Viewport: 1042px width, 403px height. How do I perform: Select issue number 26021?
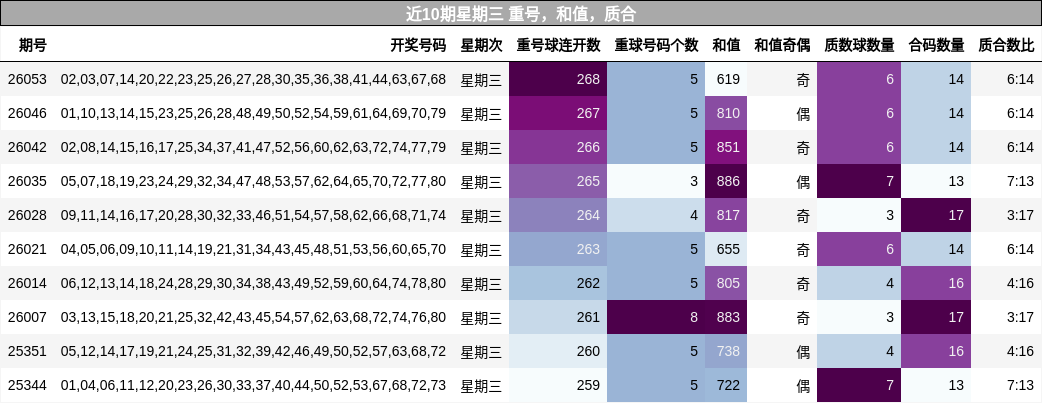coord(27,249)
